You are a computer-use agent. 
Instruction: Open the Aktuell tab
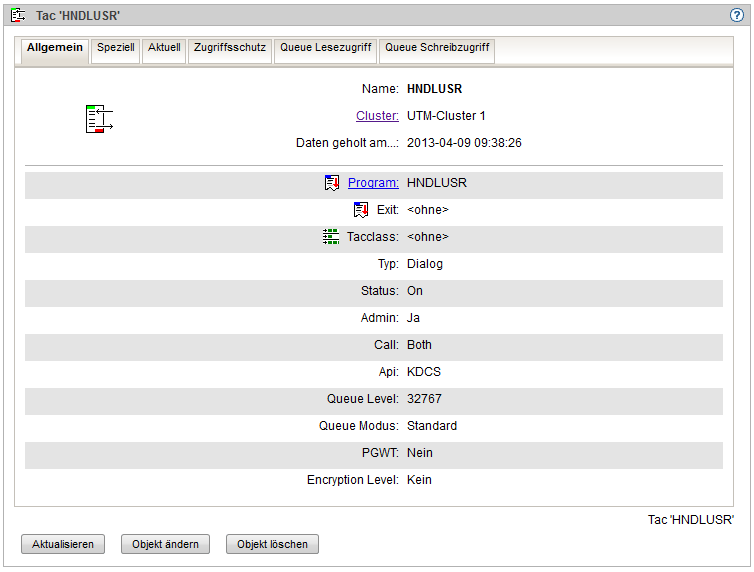pos(164,48)
